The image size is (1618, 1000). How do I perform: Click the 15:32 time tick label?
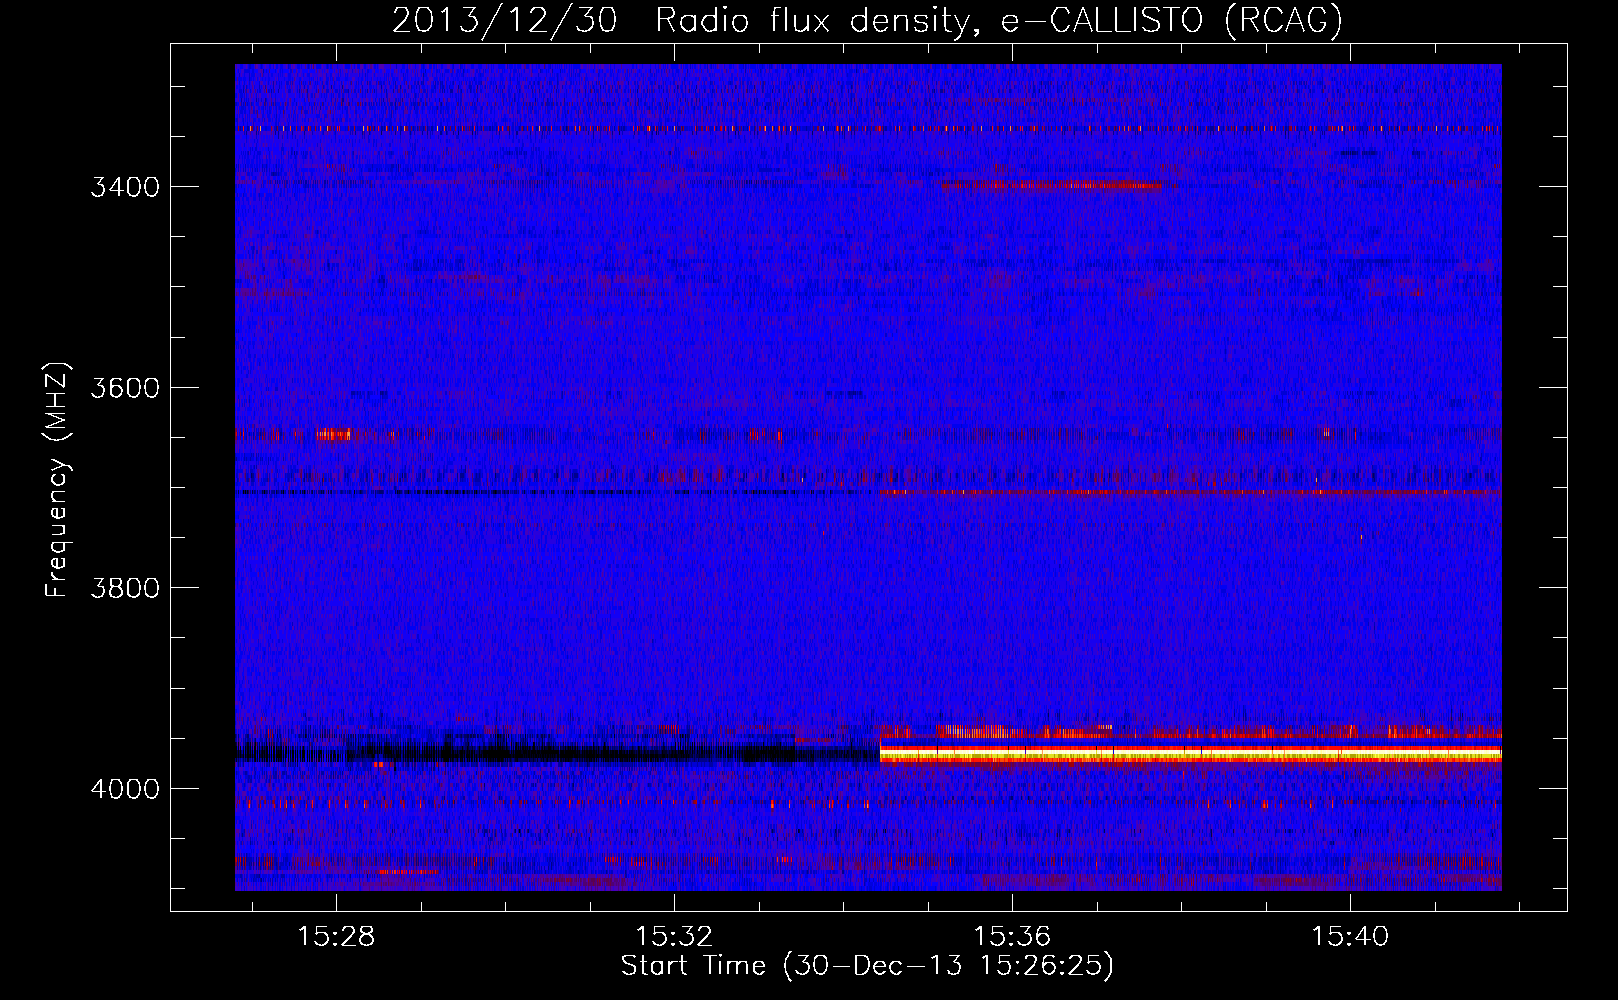[x=675, y=936]
